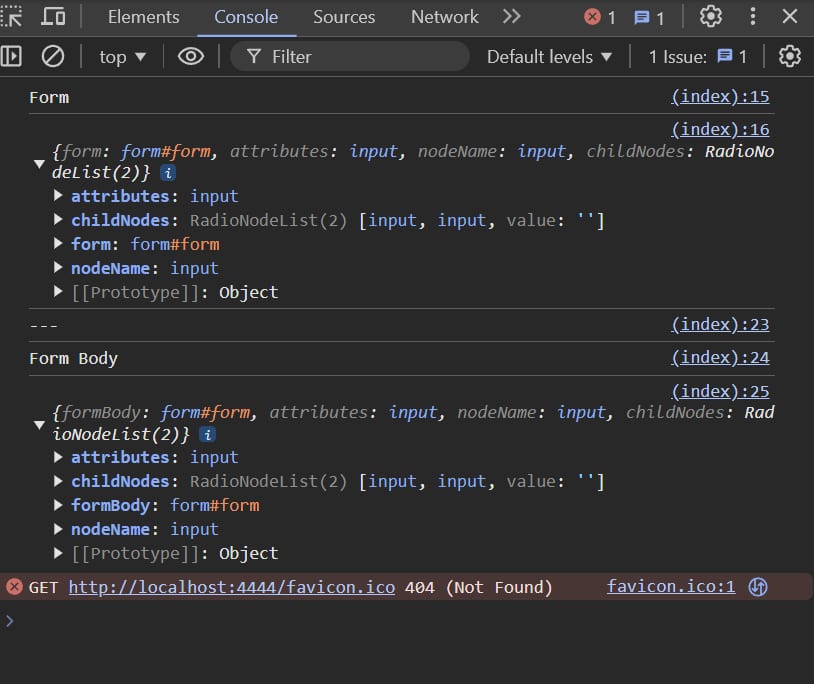Open the three-dot customize DevTools menu
Viewport: 814px width, 684px height.
pos(752,17)
